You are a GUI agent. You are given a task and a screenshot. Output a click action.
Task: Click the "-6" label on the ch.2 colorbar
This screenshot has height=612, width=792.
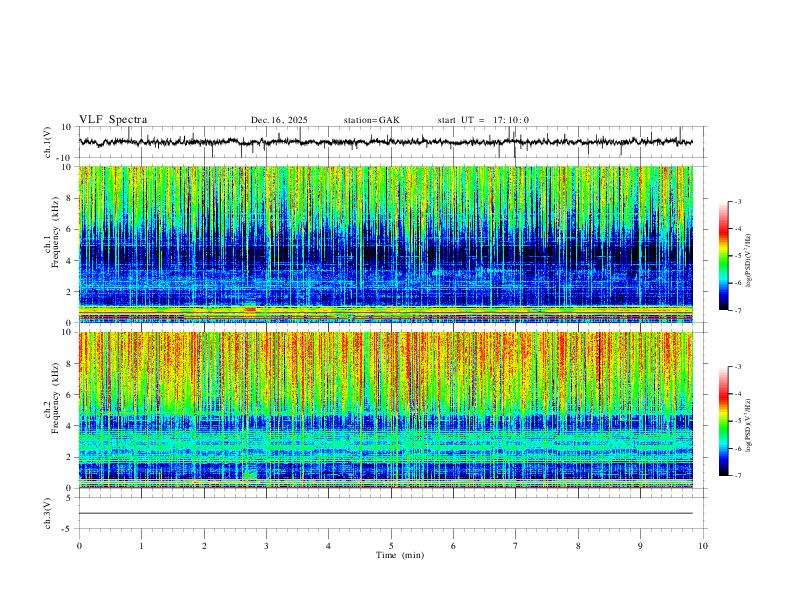738,448
